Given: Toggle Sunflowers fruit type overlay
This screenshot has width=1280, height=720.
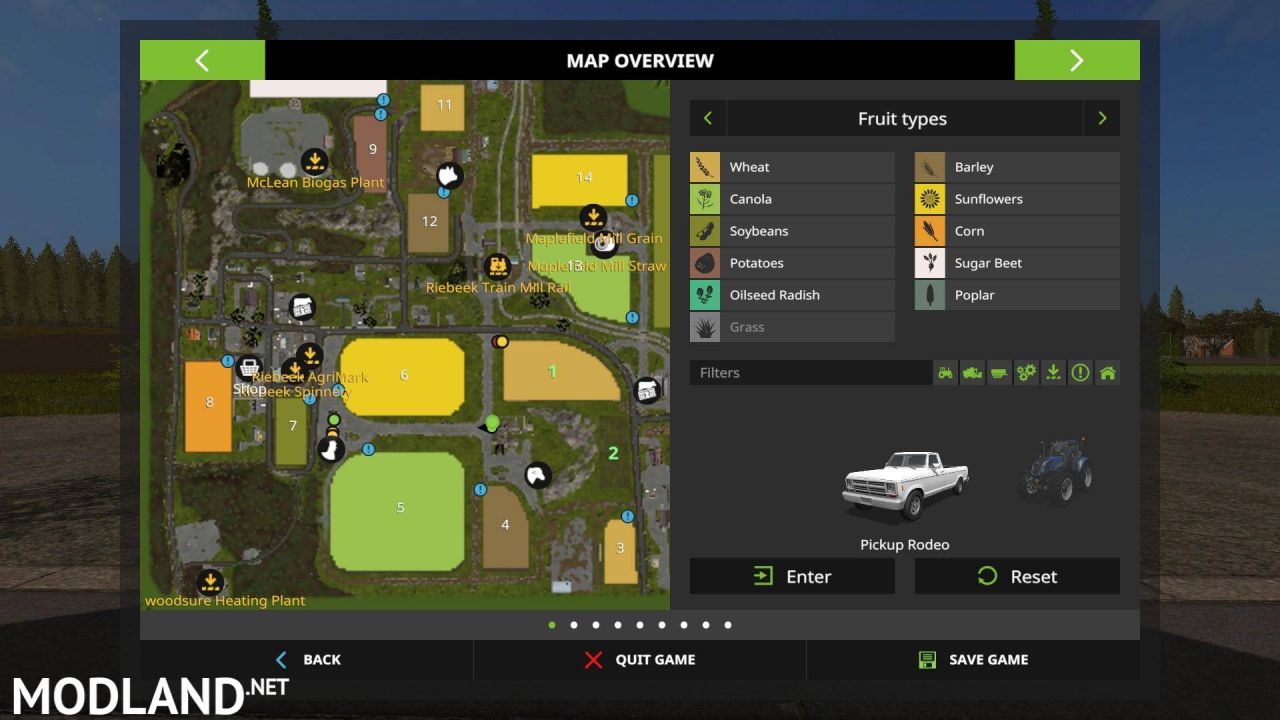Looking at the screenshot, I should point(1017,199).
